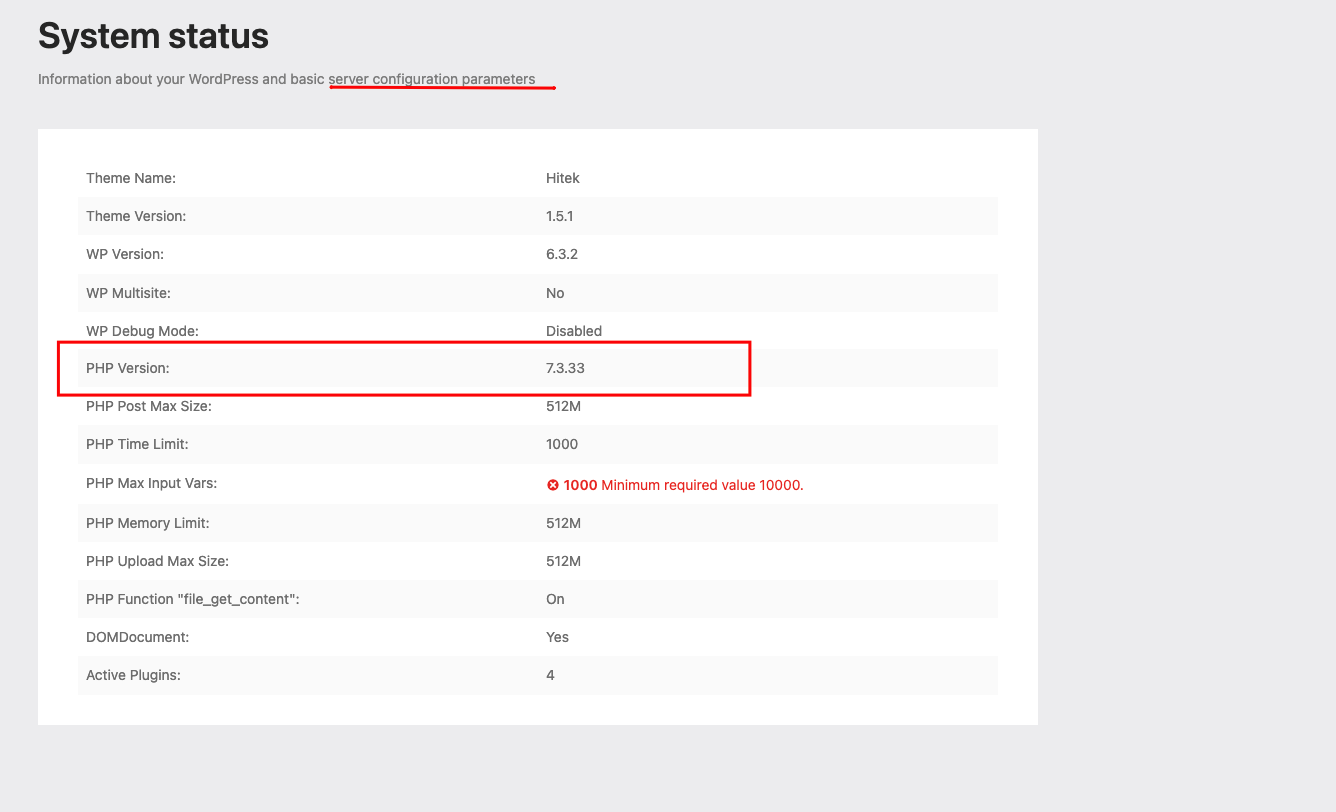Select the Theme Name label
Viewport: 1336px width, 812px height.
131,178
